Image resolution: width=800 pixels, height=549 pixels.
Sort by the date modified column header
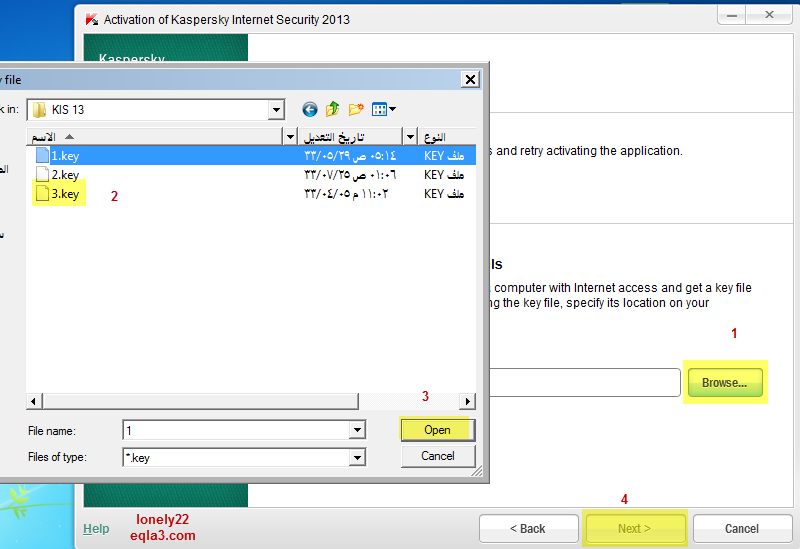pos(351,137)
